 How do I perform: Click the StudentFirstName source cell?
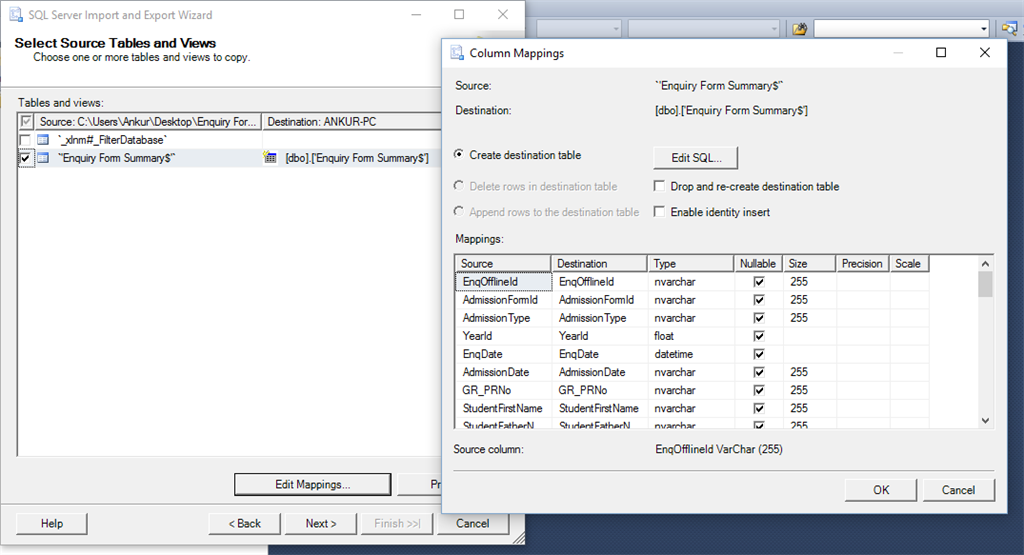pos(503,408)
